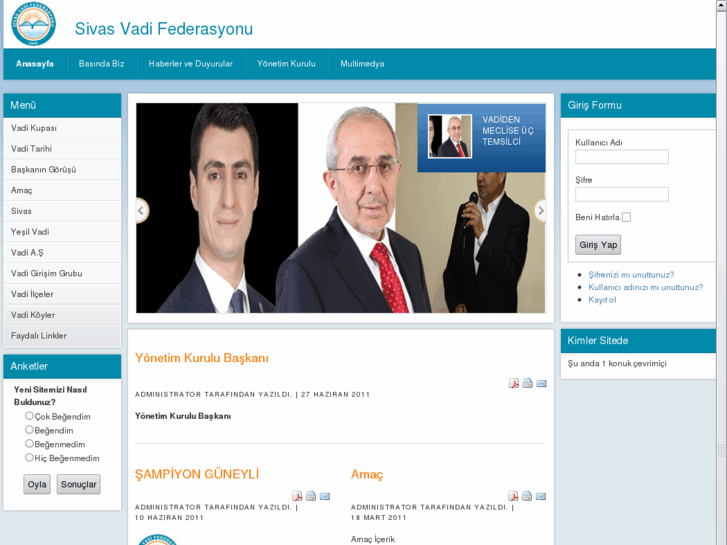Image resolution: width=727 pixels, height=545 pixels.
Task: Click email icon for Amaç article
Action: tap(541, 496)
